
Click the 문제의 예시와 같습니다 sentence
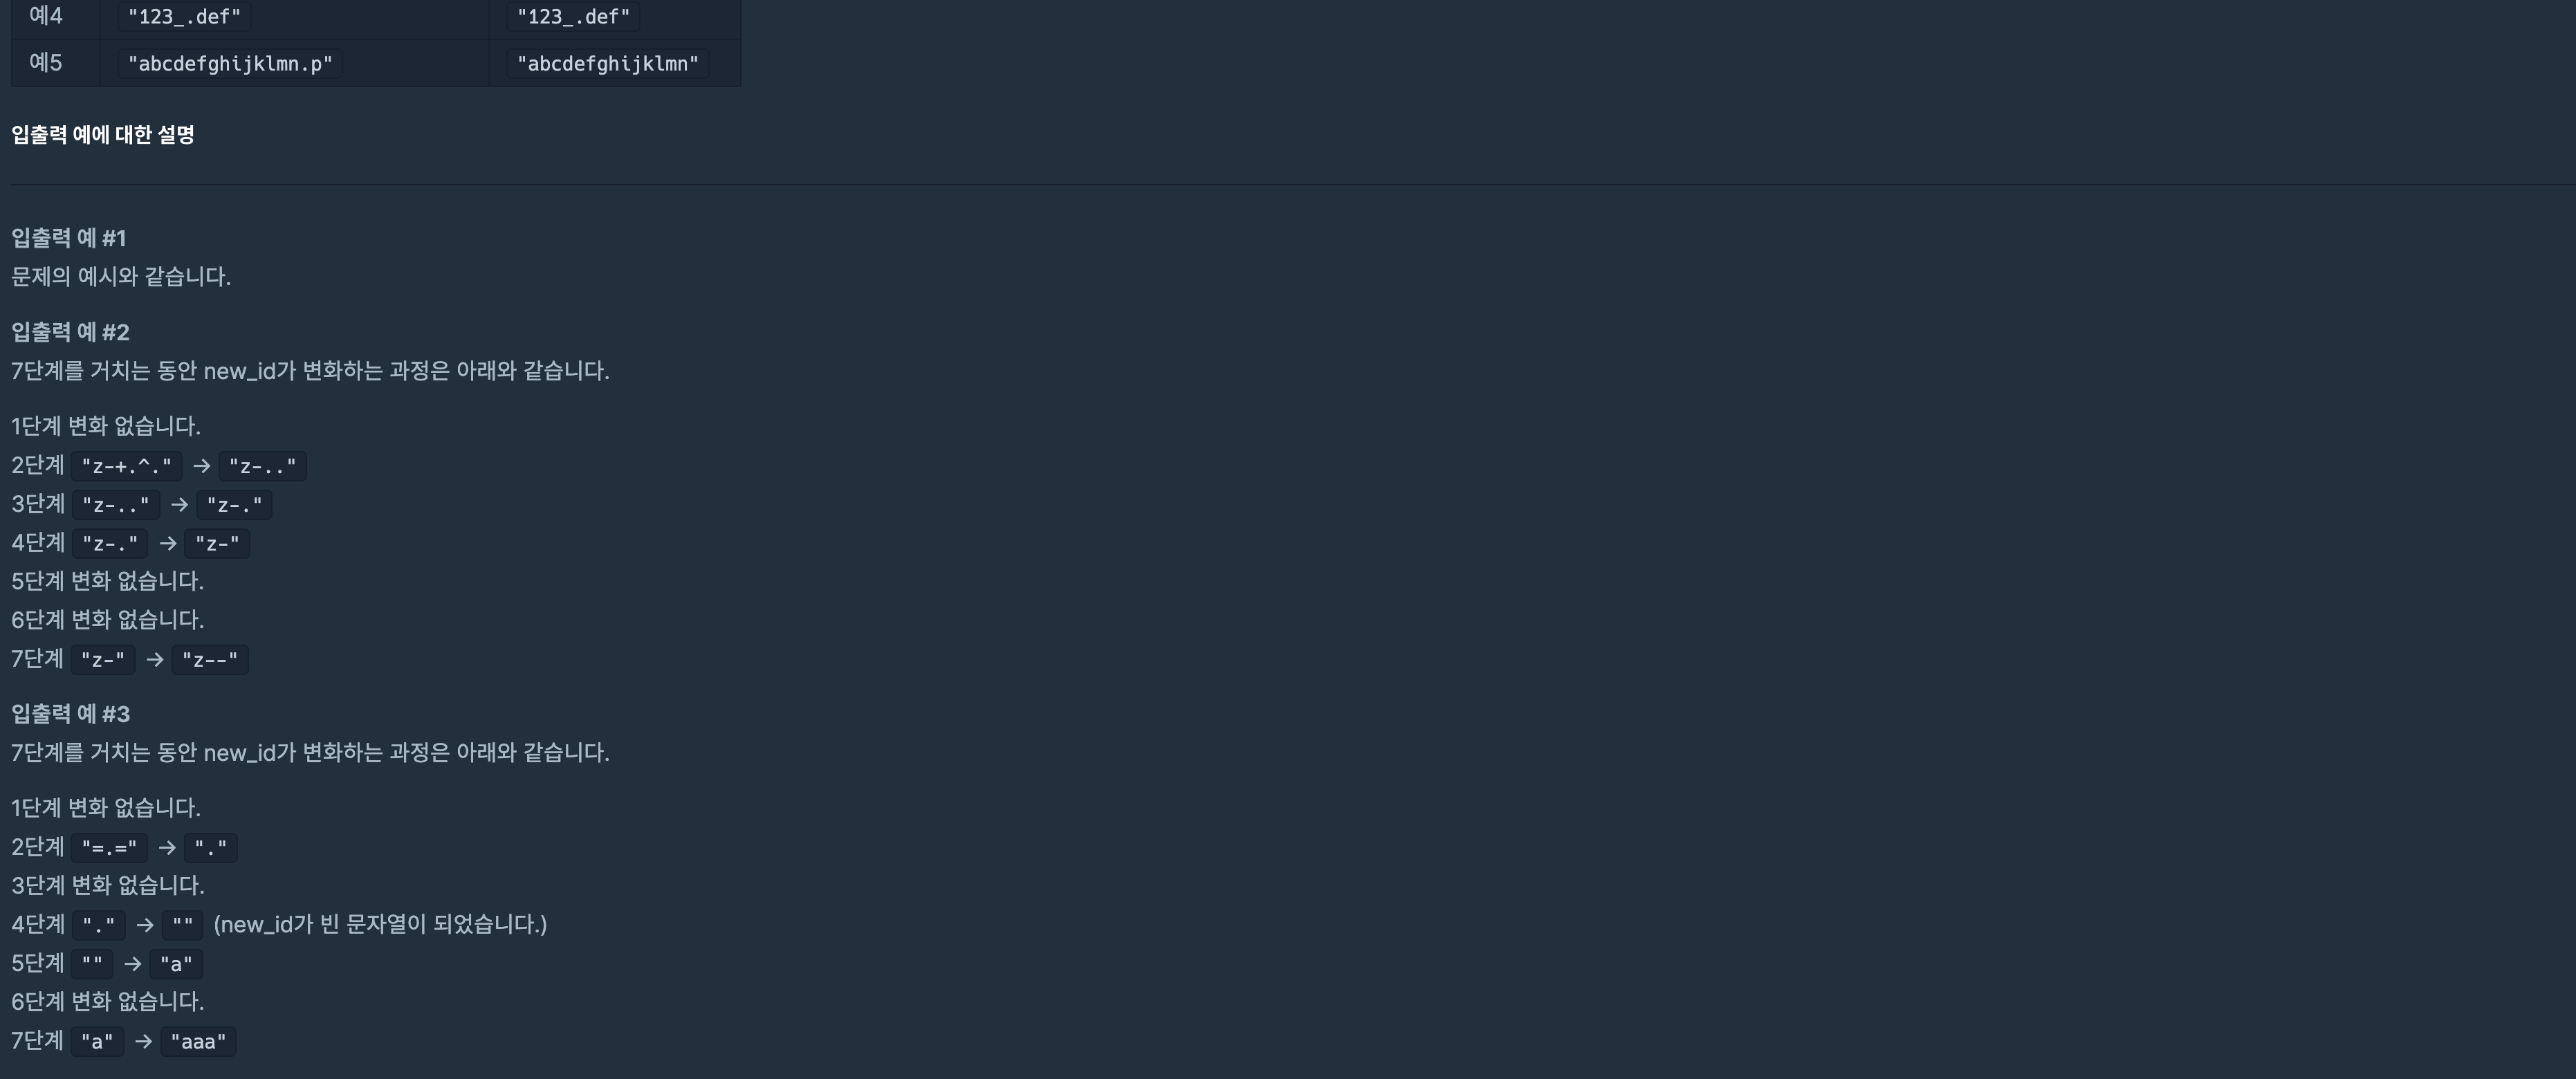(121, 277)
